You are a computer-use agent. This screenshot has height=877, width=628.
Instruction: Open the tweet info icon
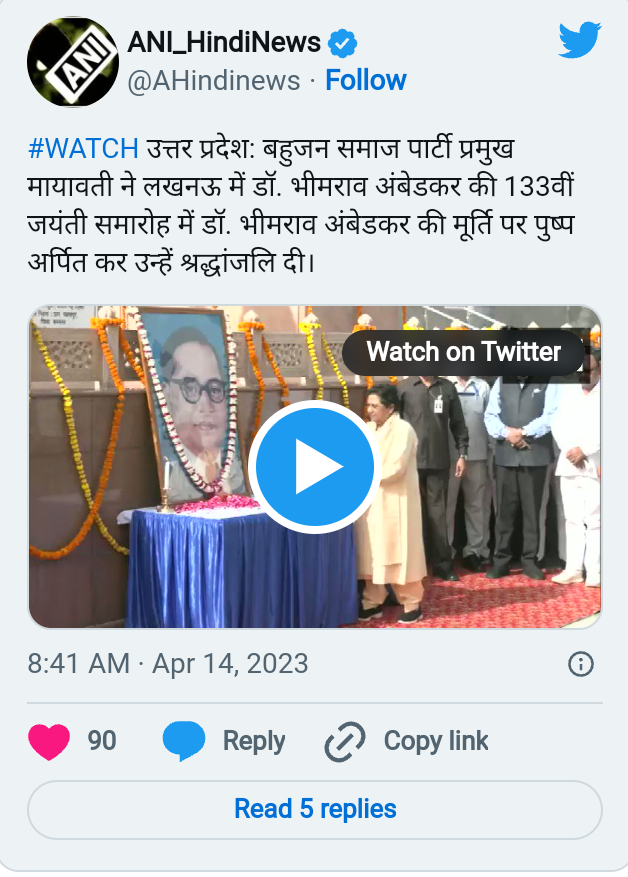point(580,664)
